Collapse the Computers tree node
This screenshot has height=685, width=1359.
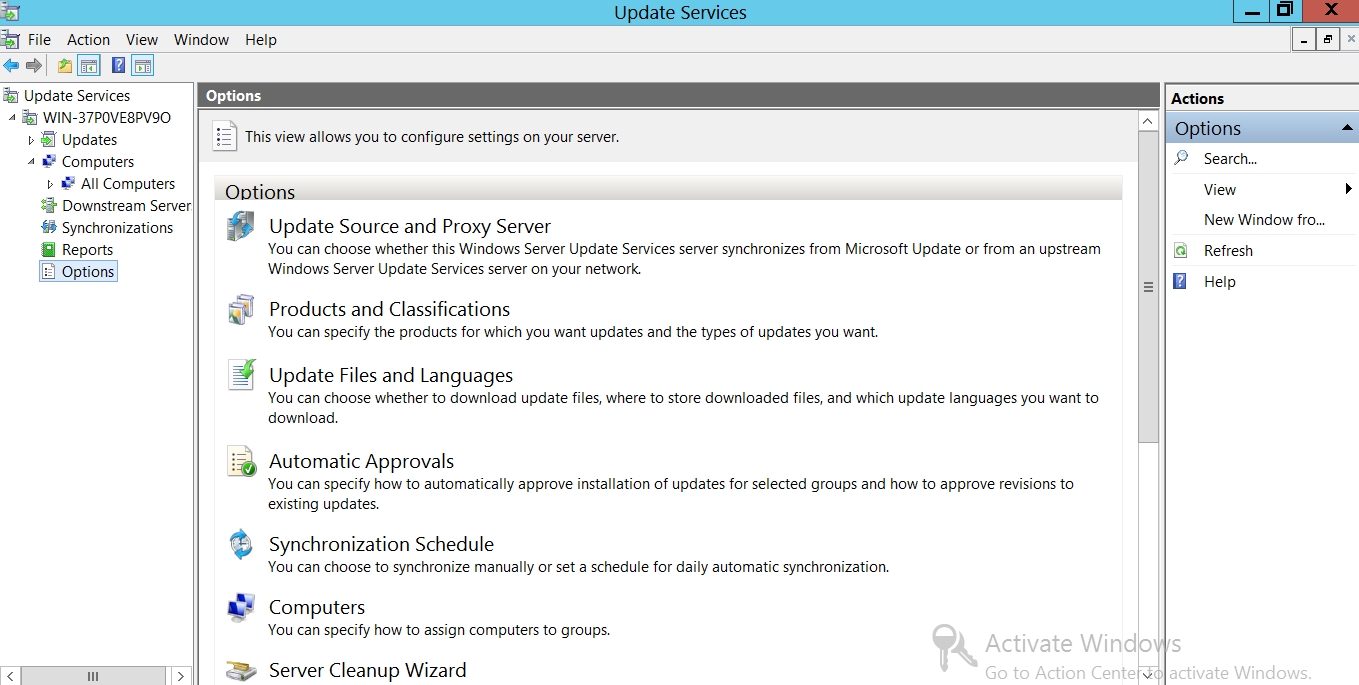click(31, 162)
